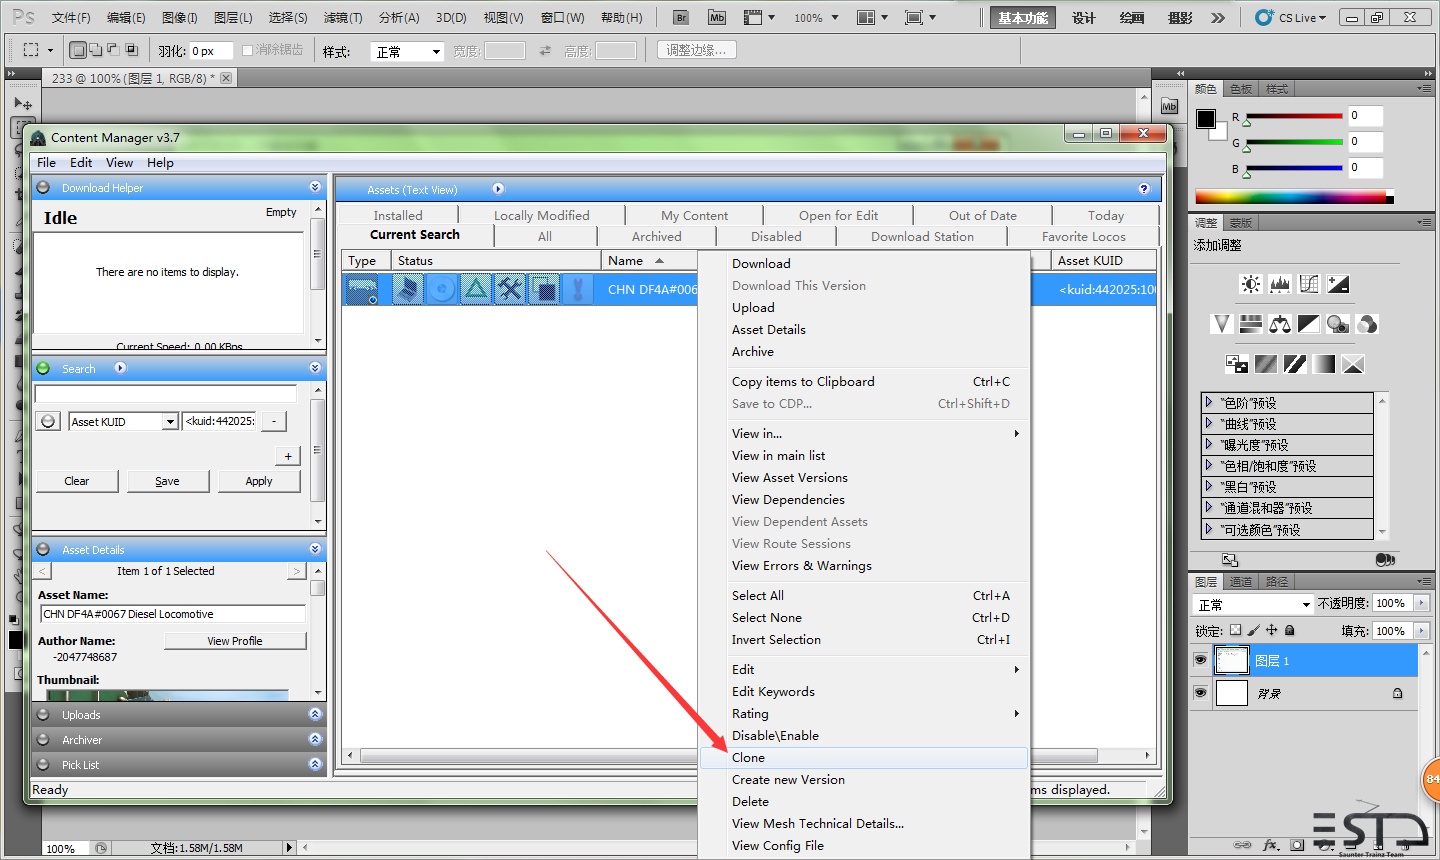Image resolution: width=1440 pixels, height=860 pixels.
Task: Switch to the Installed tab
Action: pos(398,215)
